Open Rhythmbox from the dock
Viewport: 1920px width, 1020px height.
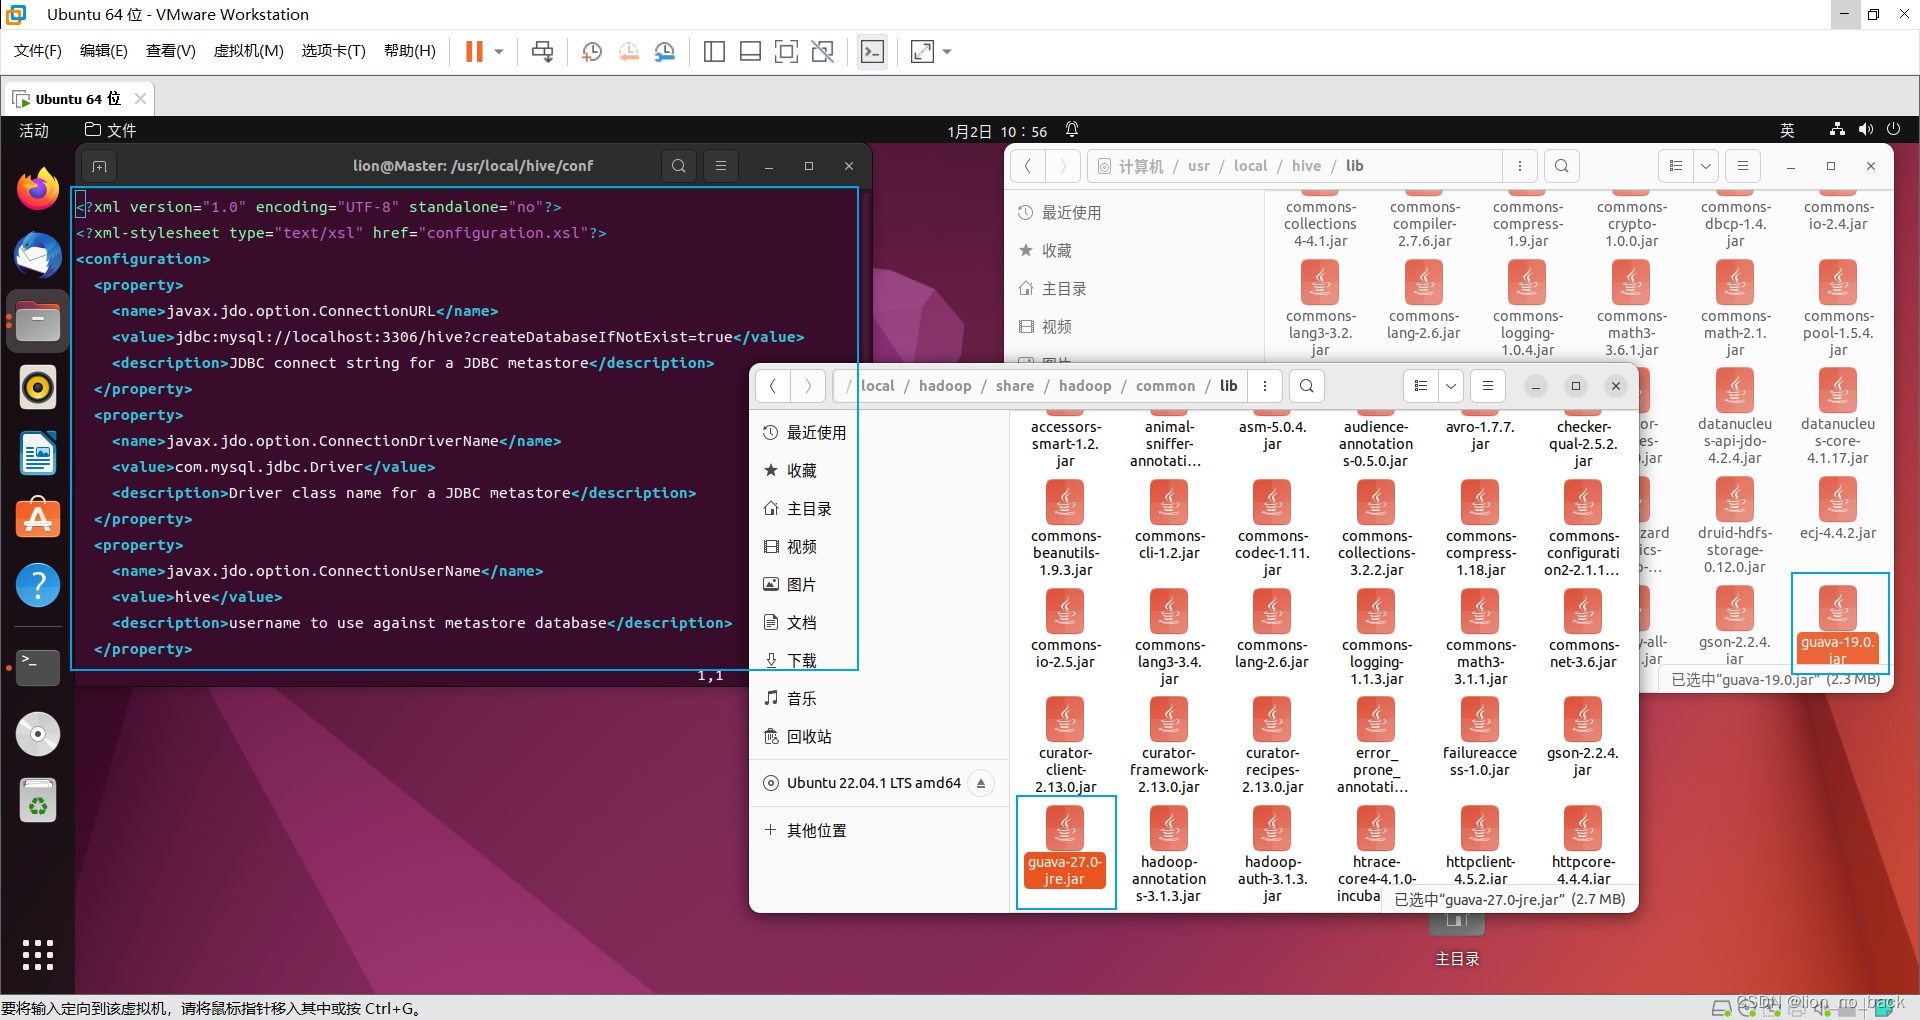pos(38,387)
